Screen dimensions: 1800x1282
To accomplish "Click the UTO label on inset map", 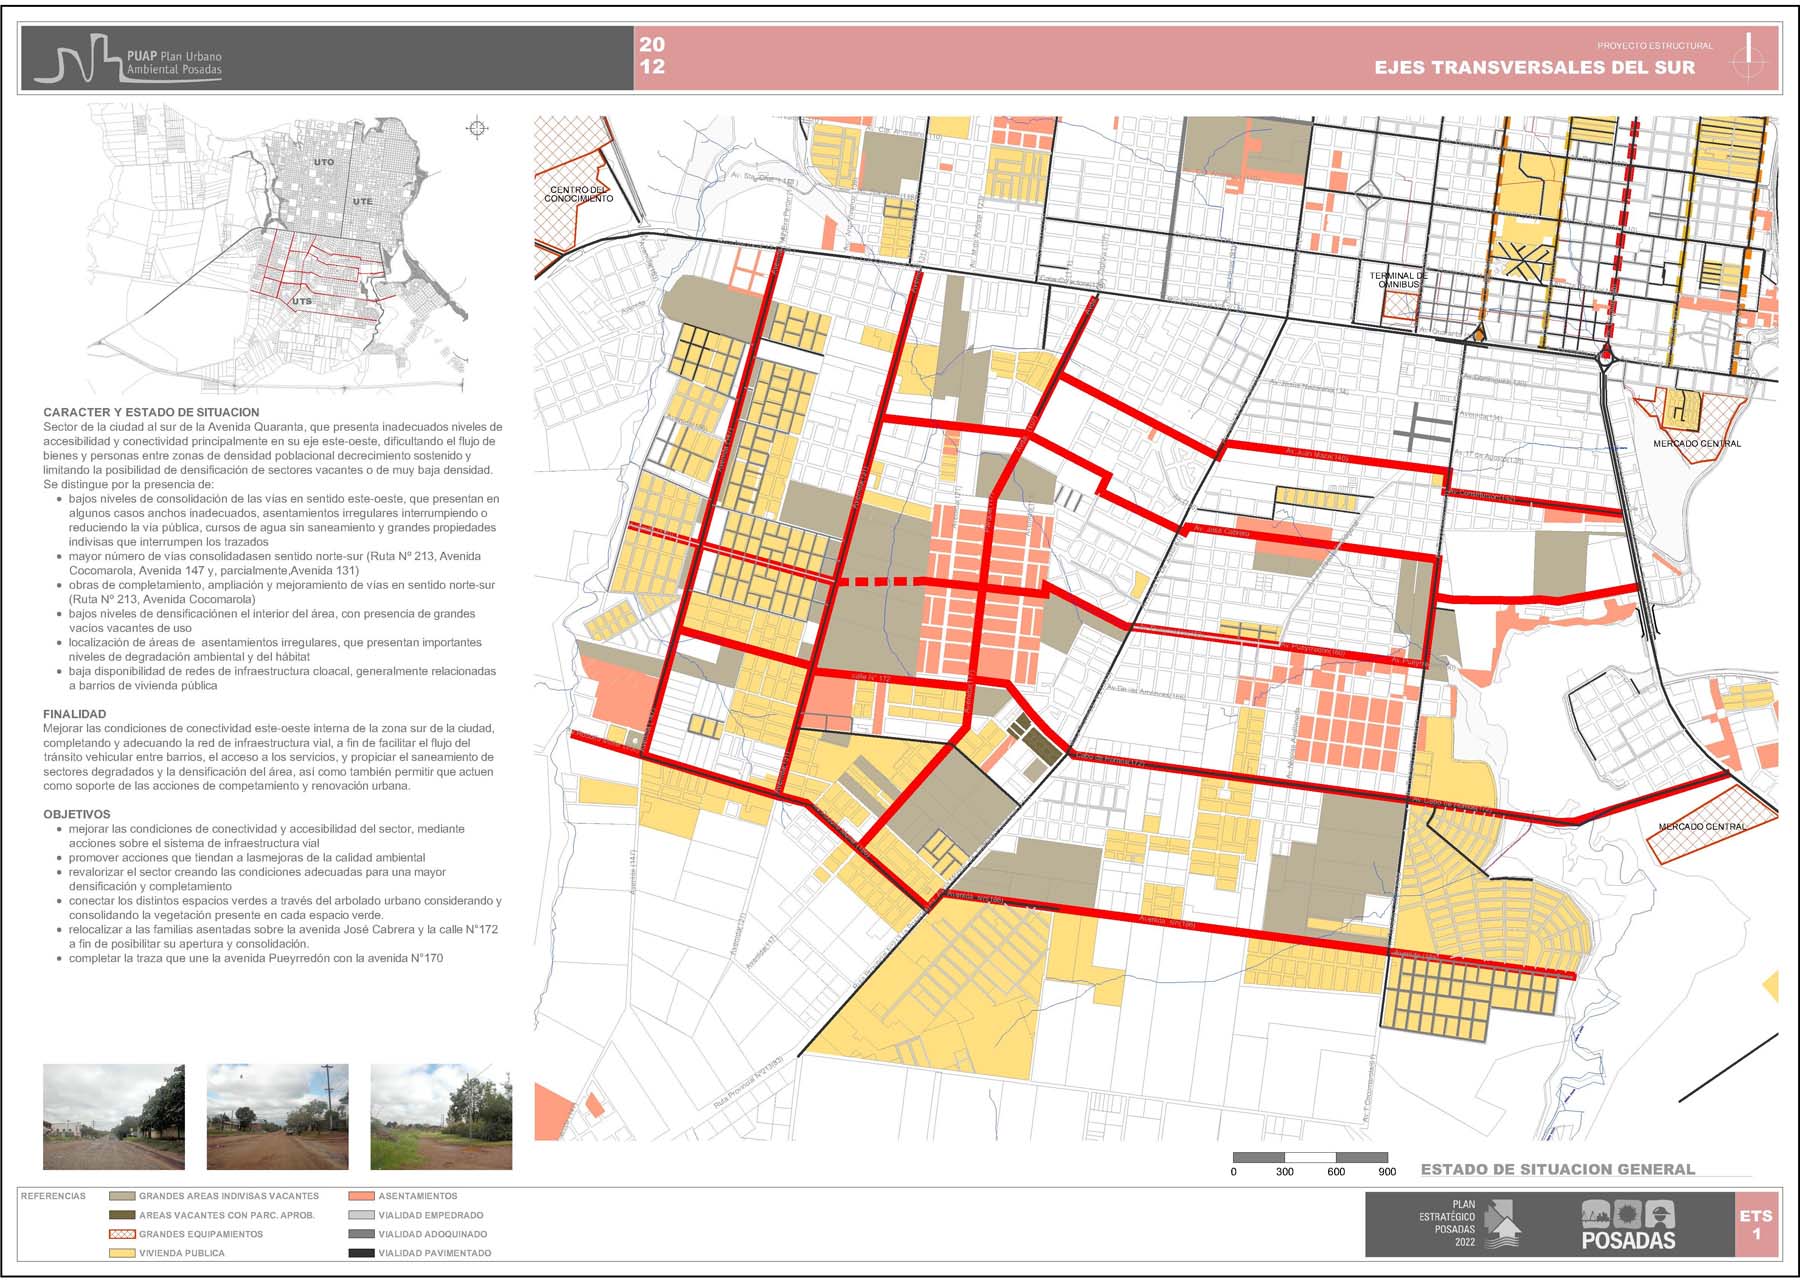I will click(324, 162).
